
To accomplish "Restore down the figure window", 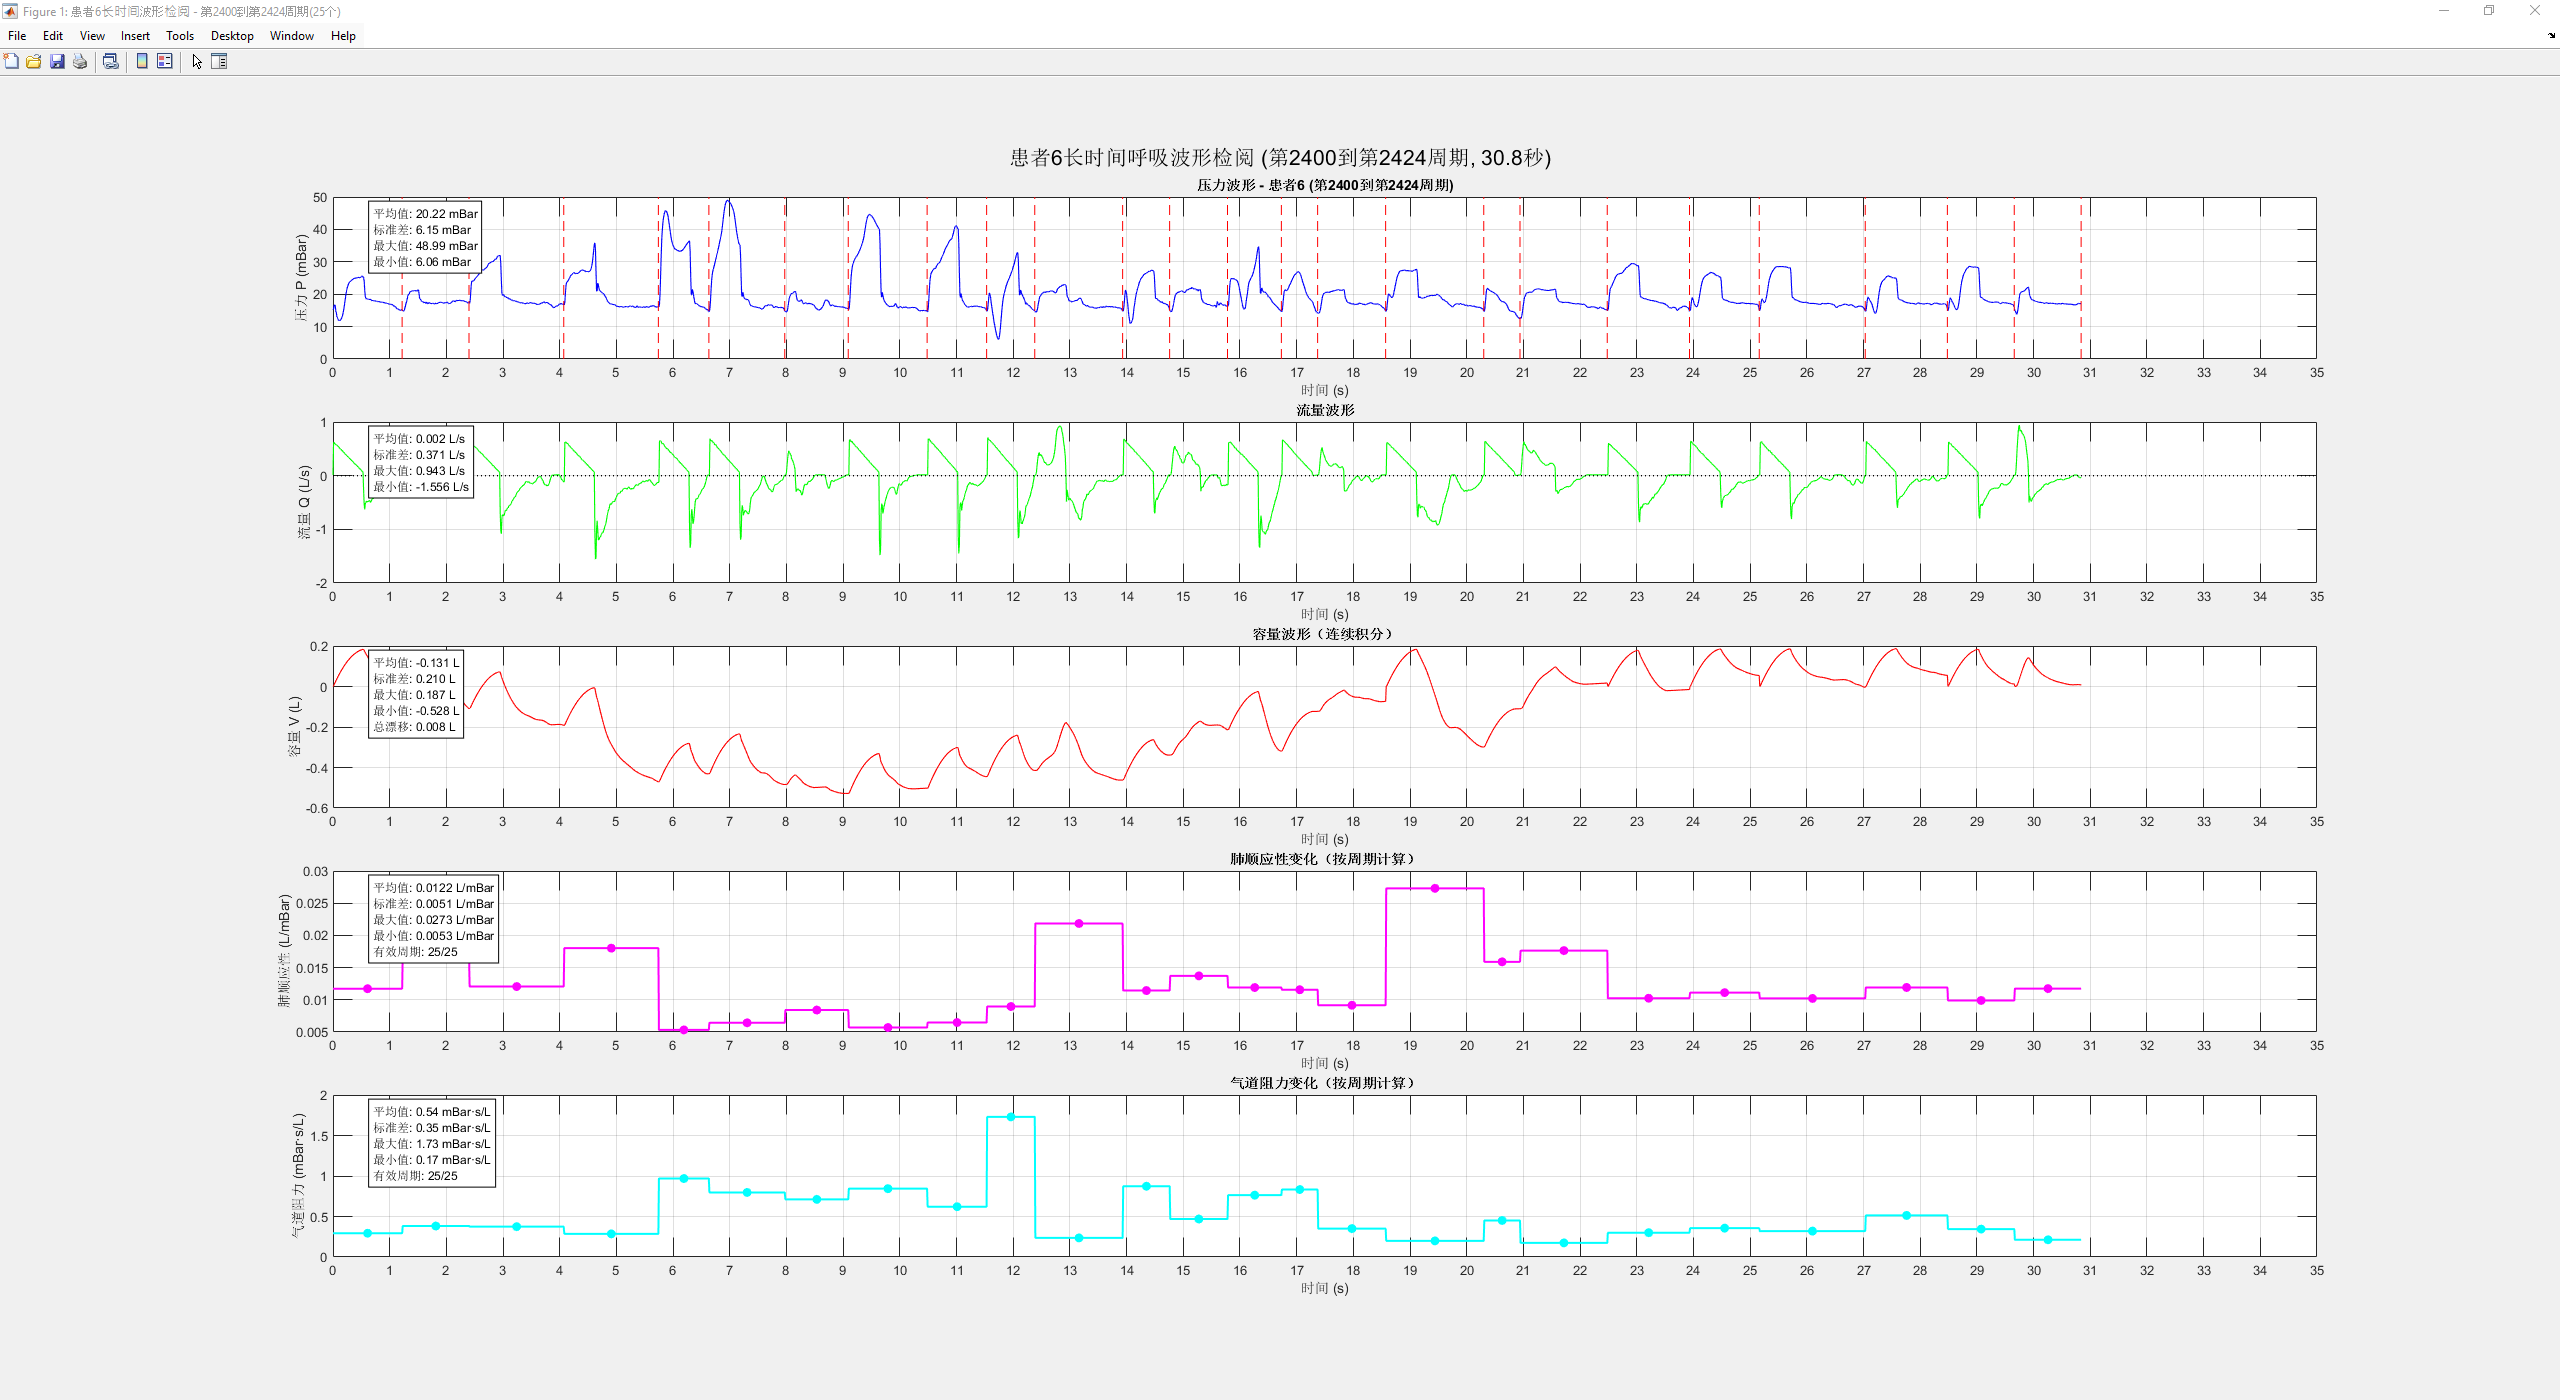I will click(2489, 11).
